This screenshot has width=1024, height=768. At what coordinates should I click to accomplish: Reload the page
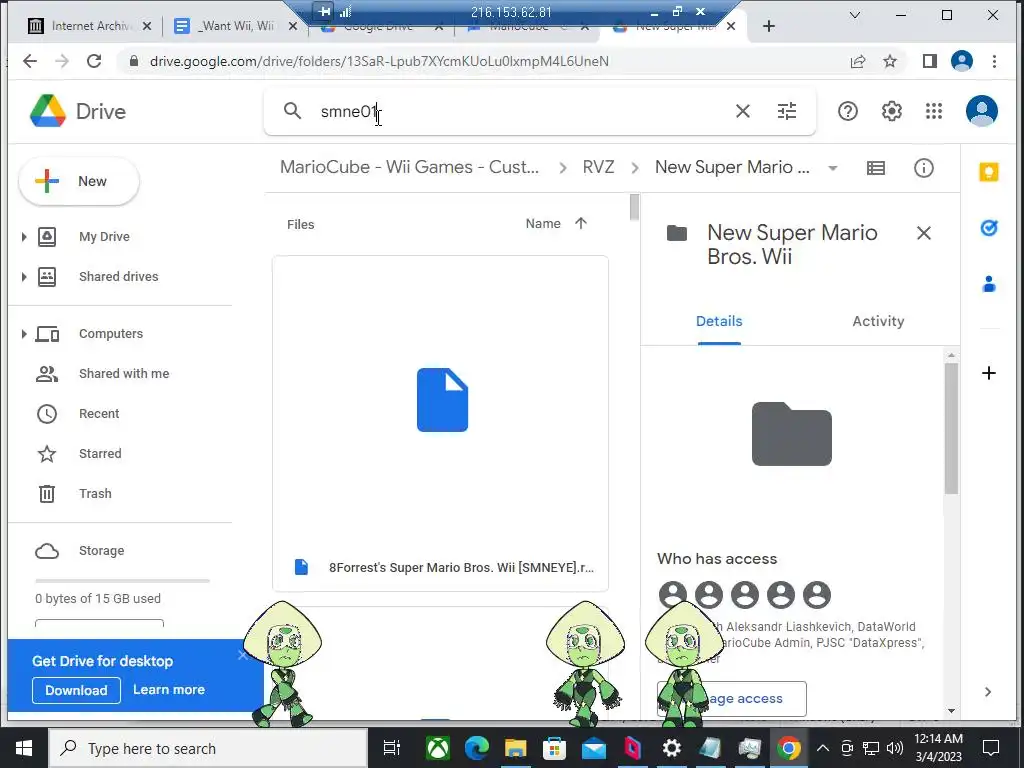pyautogui.click(x=94, y=61)
